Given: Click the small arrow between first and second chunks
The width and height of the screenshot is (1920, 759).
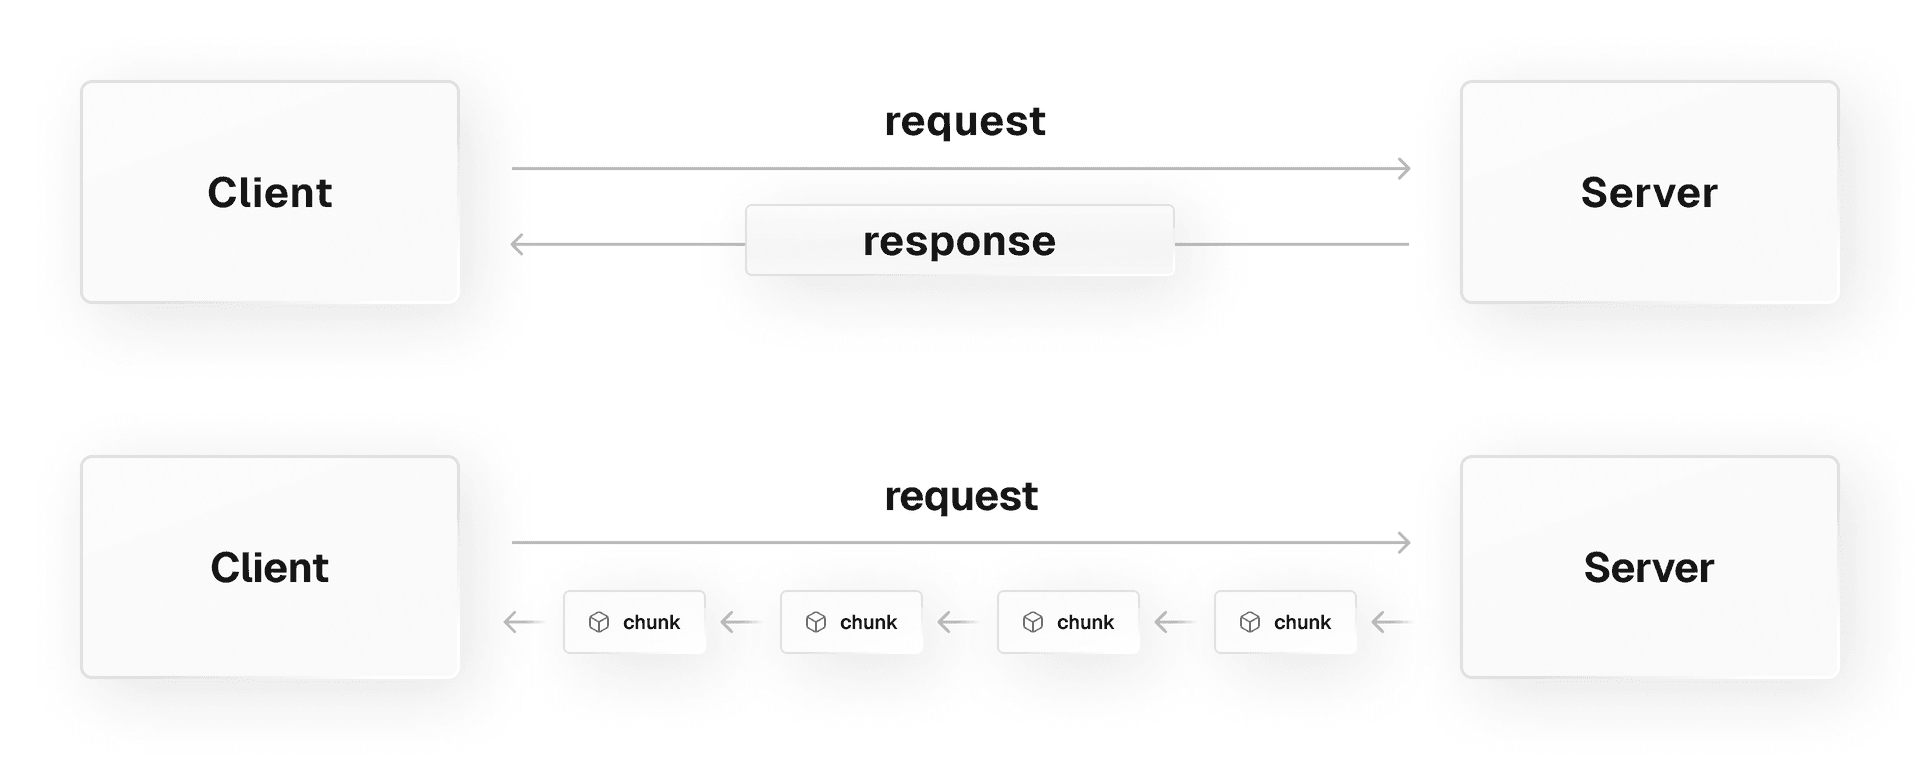Looking at the screenshot, I should coord(741,622).
